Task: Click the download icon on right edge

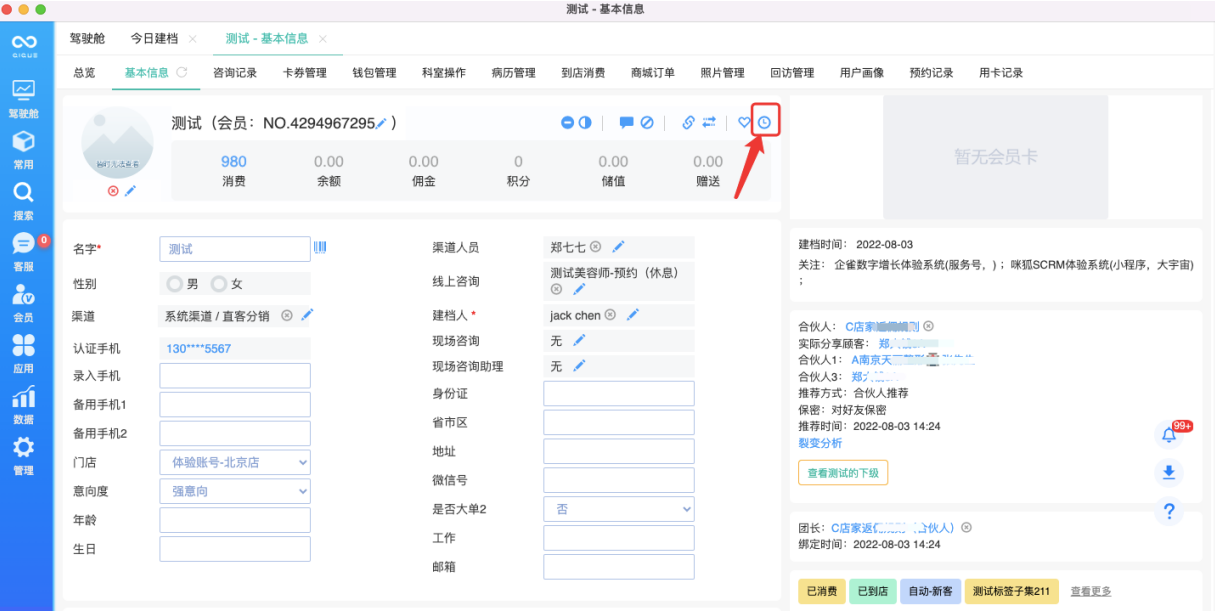Action: click(1168, 472)
